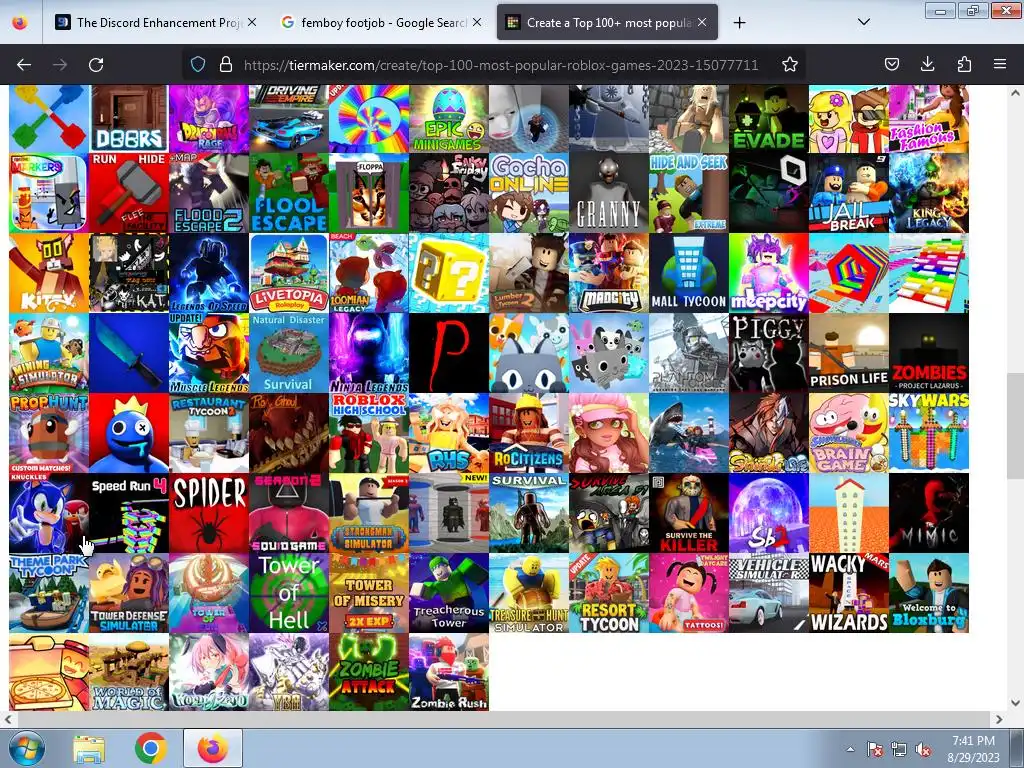Image resolution: width=1024 pixels, height=768 pixels.
Task: Pick the King Legacy thumbnail
Action: pos(929,193)
